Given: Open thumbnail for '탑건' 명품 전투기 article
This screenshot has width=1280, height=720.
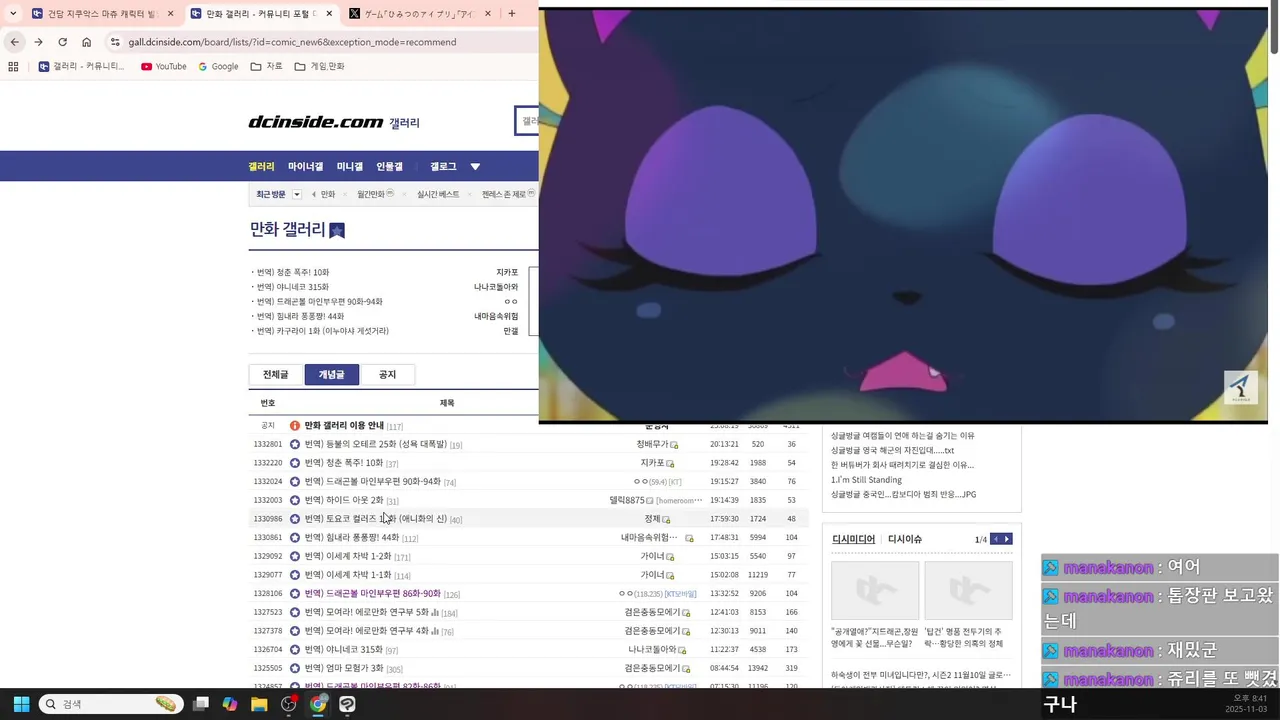Looking at the screenshot, I should point(968,590).
